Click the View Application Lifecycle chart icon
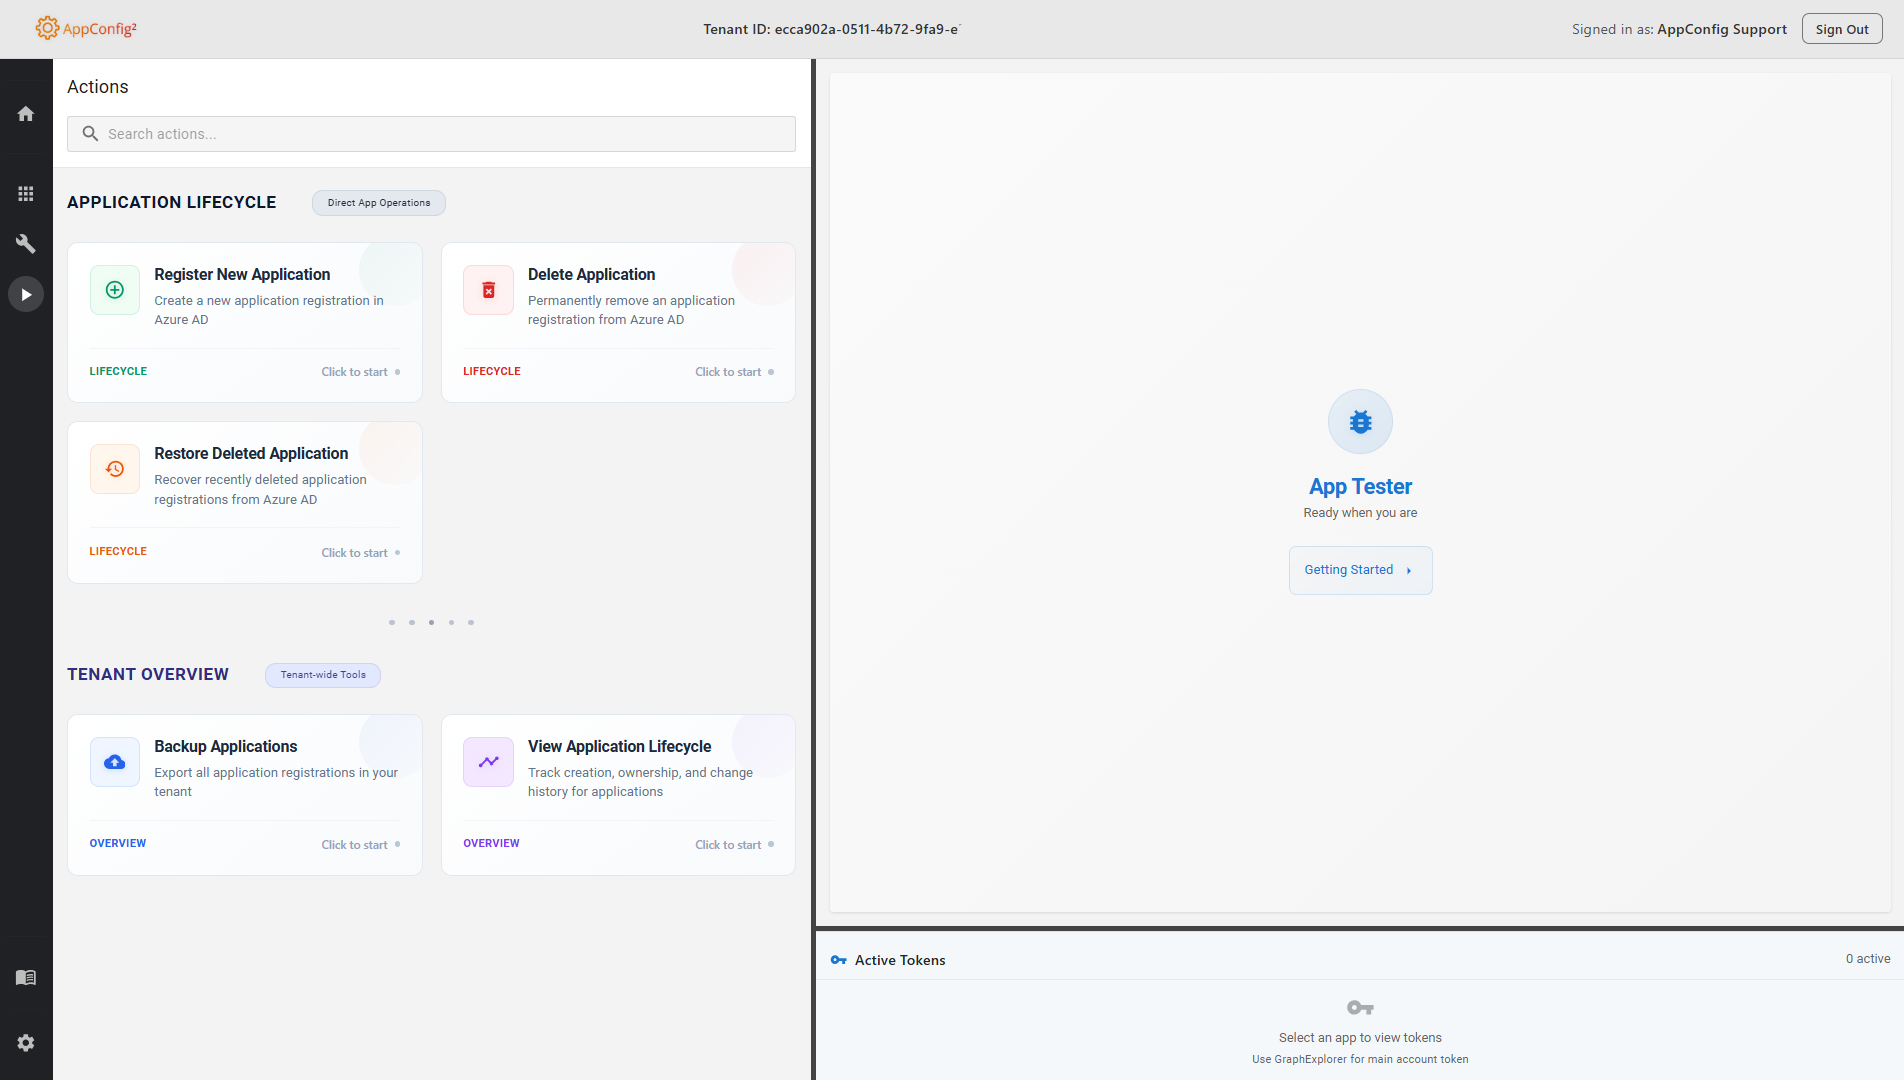This screenshot has height=1080, width=1904. (488, 762)
